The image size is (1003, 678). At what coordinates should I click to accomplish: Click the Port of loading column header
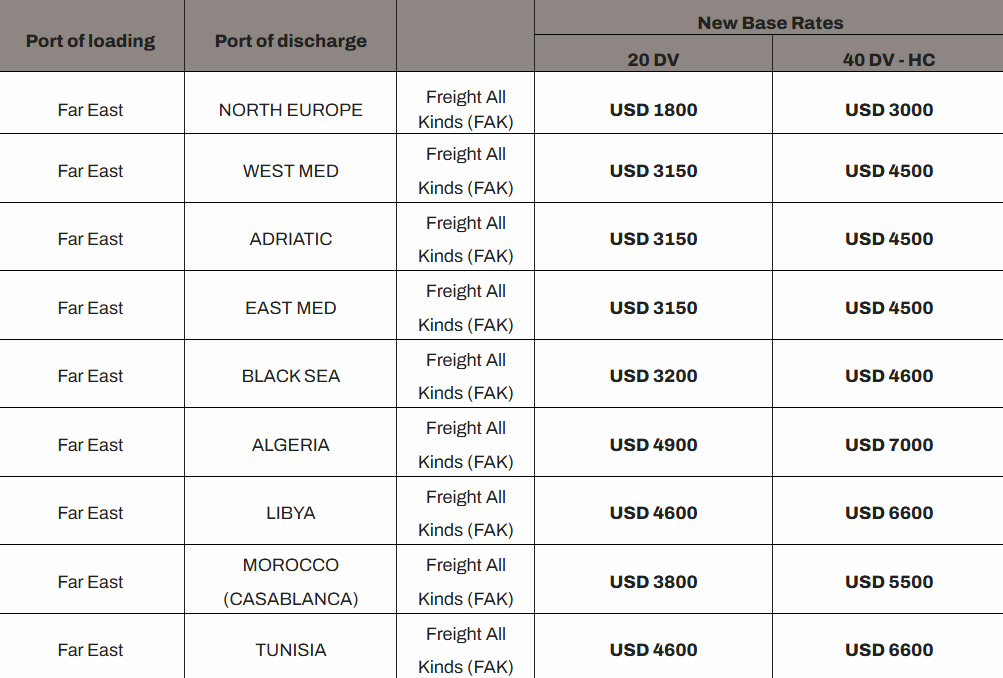[x=91, y=41]
